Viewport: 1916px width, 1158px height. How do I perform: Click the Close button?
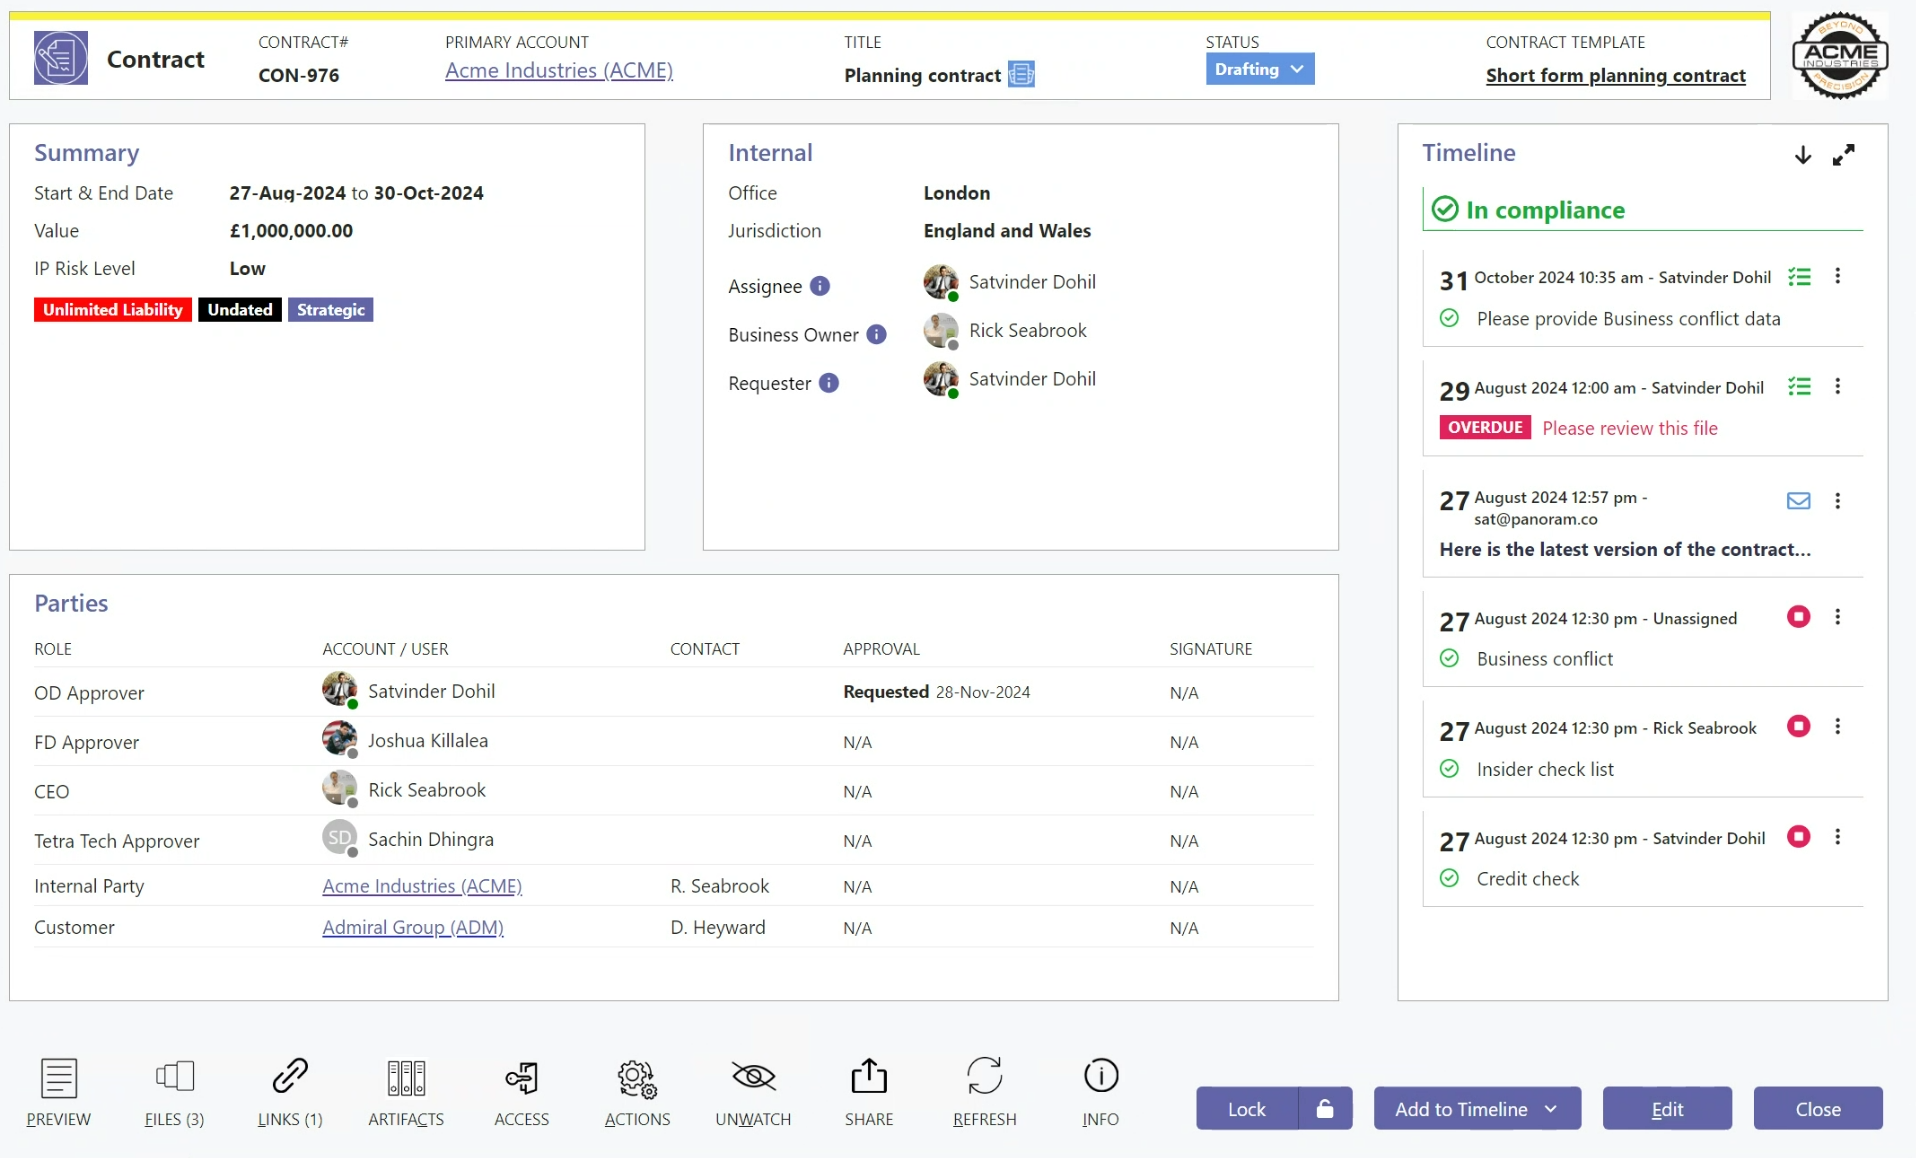1817,1108
